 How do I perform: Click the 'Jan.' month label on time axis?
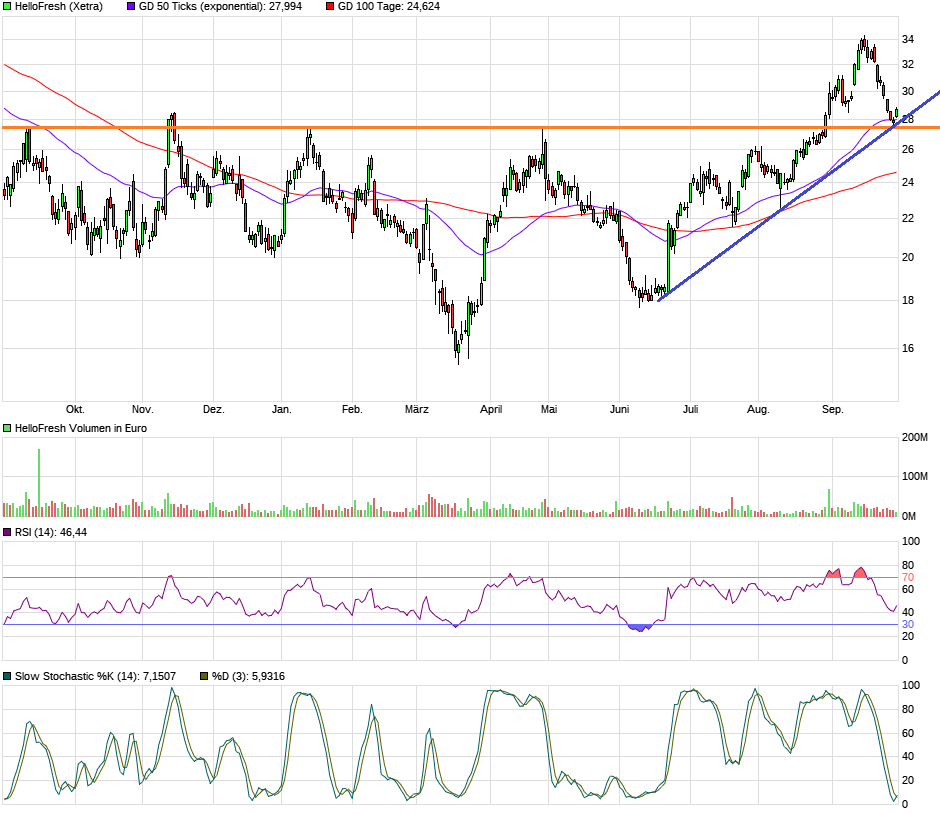(282, 409)
